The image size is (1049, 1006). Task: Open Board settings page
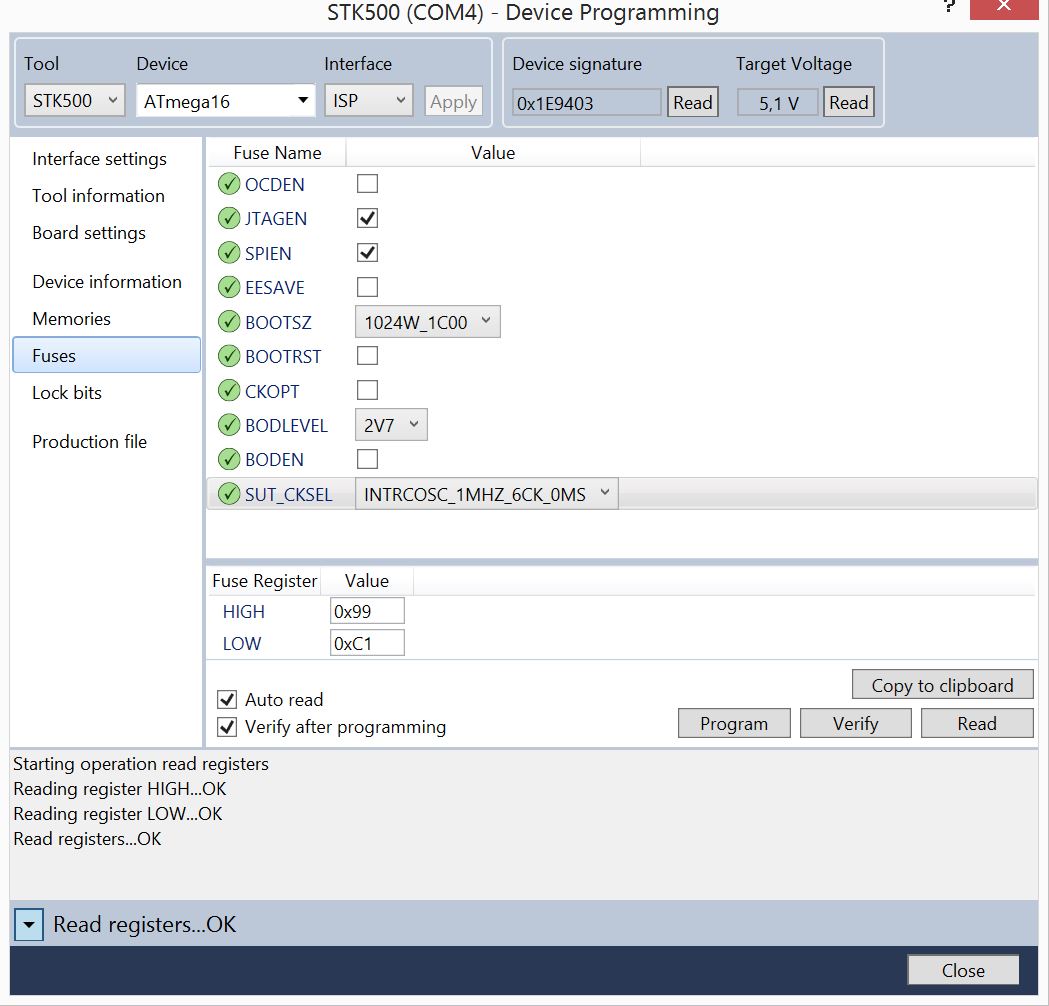click(89, 233)
